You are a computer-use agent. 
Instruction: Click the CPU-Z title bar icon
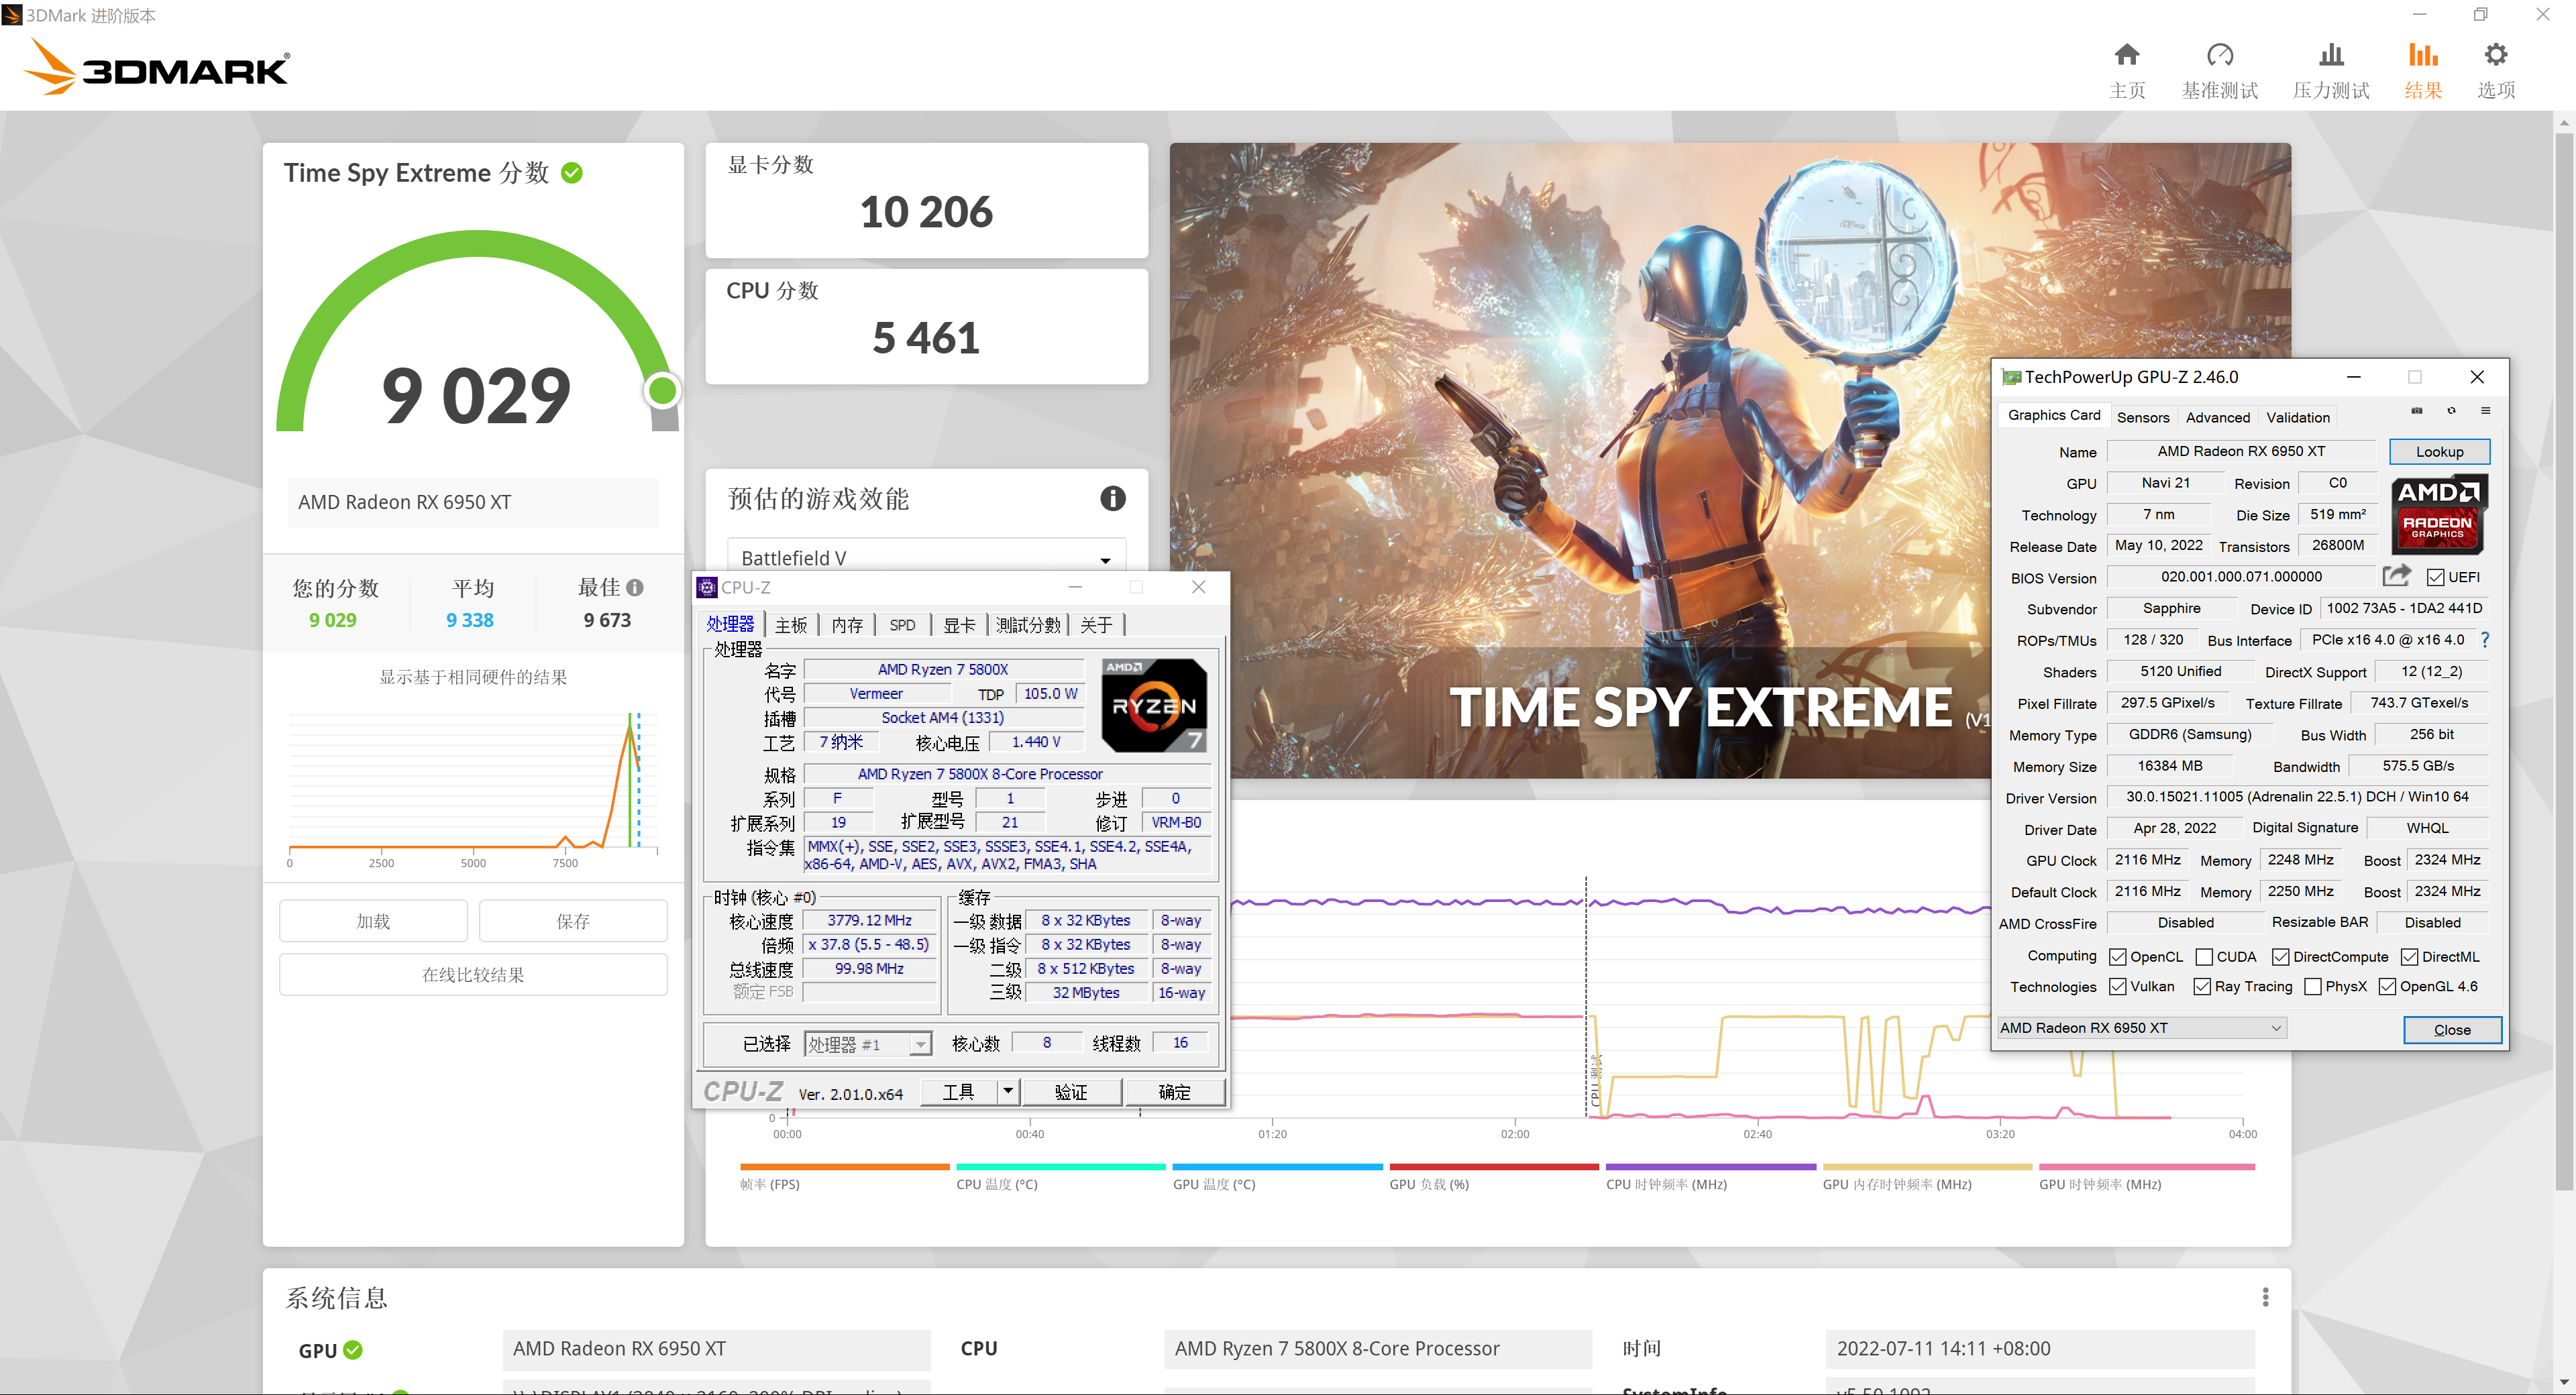click(707, 587)
